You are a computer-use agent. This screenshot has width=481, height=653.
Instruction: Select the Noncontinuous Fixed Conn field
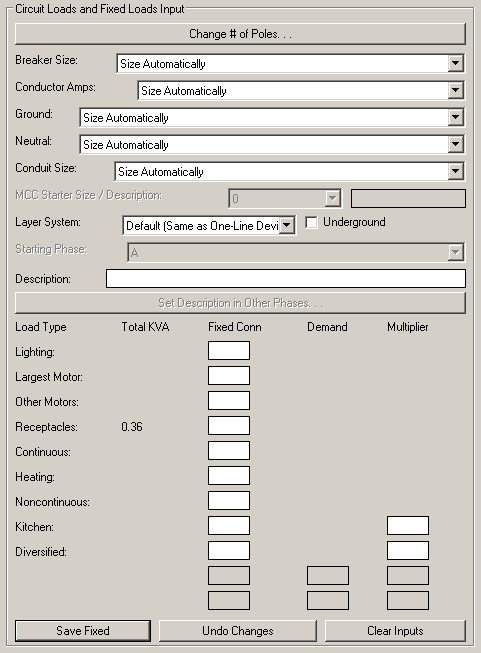coord(229,501)
